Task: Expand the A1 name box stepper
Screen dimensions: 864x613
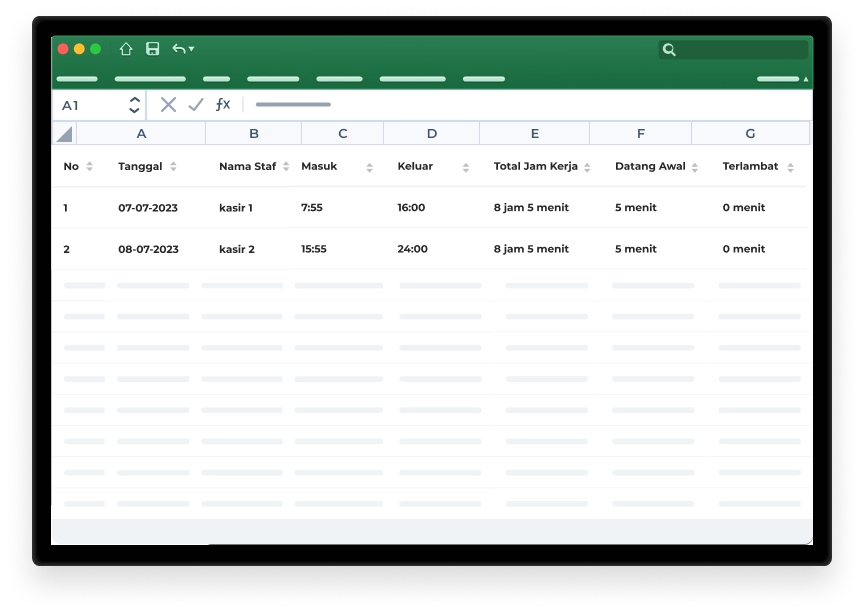Action: click(134, 105)
